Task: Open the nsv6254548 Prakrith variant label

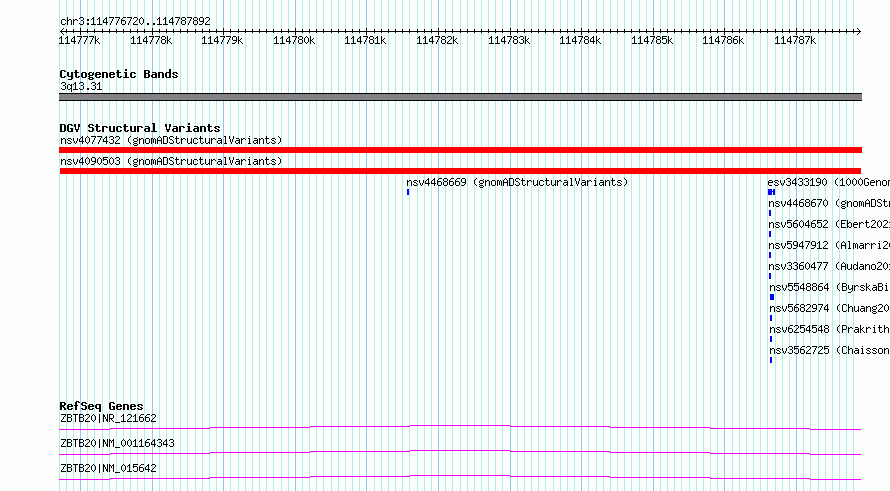Action: (x=829, y=329)
